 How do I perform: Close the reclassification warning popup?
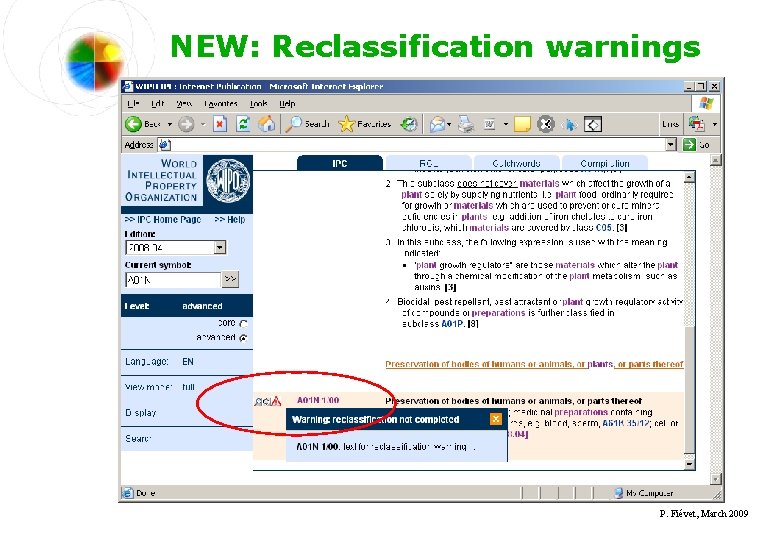coord(496,419)
